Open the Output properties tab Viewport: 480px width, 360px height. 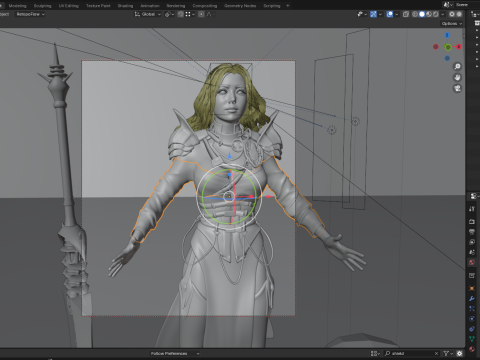[x=472, y=232]
